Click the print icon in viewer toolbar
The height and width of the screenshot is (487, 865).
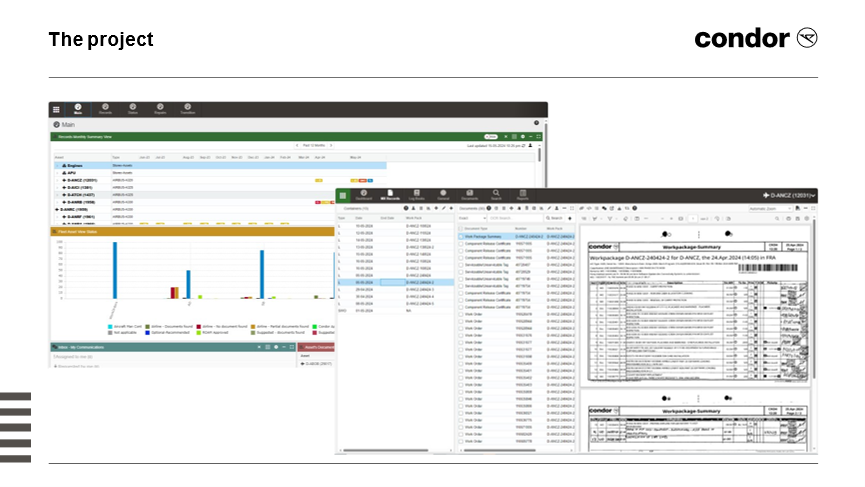788,218
